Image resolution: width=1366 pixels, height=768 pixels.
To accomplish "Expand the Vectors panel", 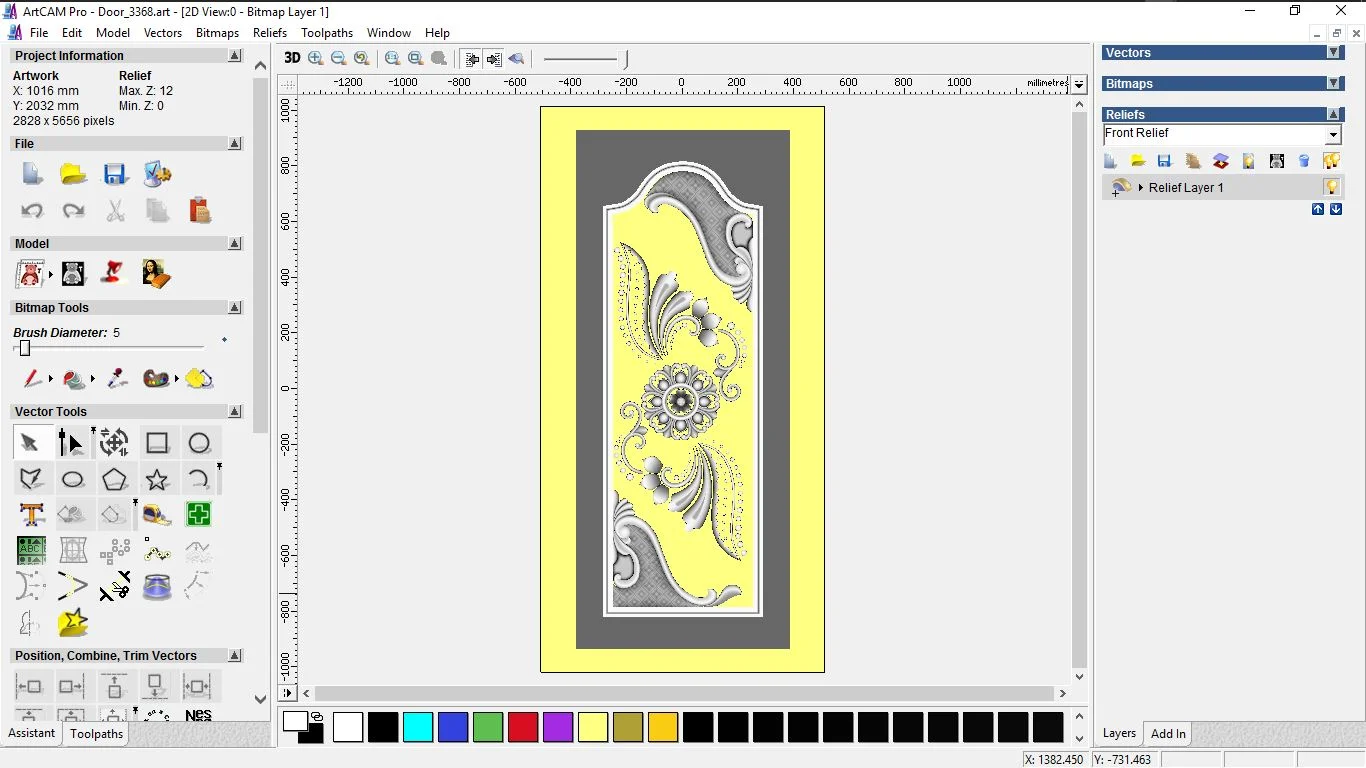I will pos(1333,53).
